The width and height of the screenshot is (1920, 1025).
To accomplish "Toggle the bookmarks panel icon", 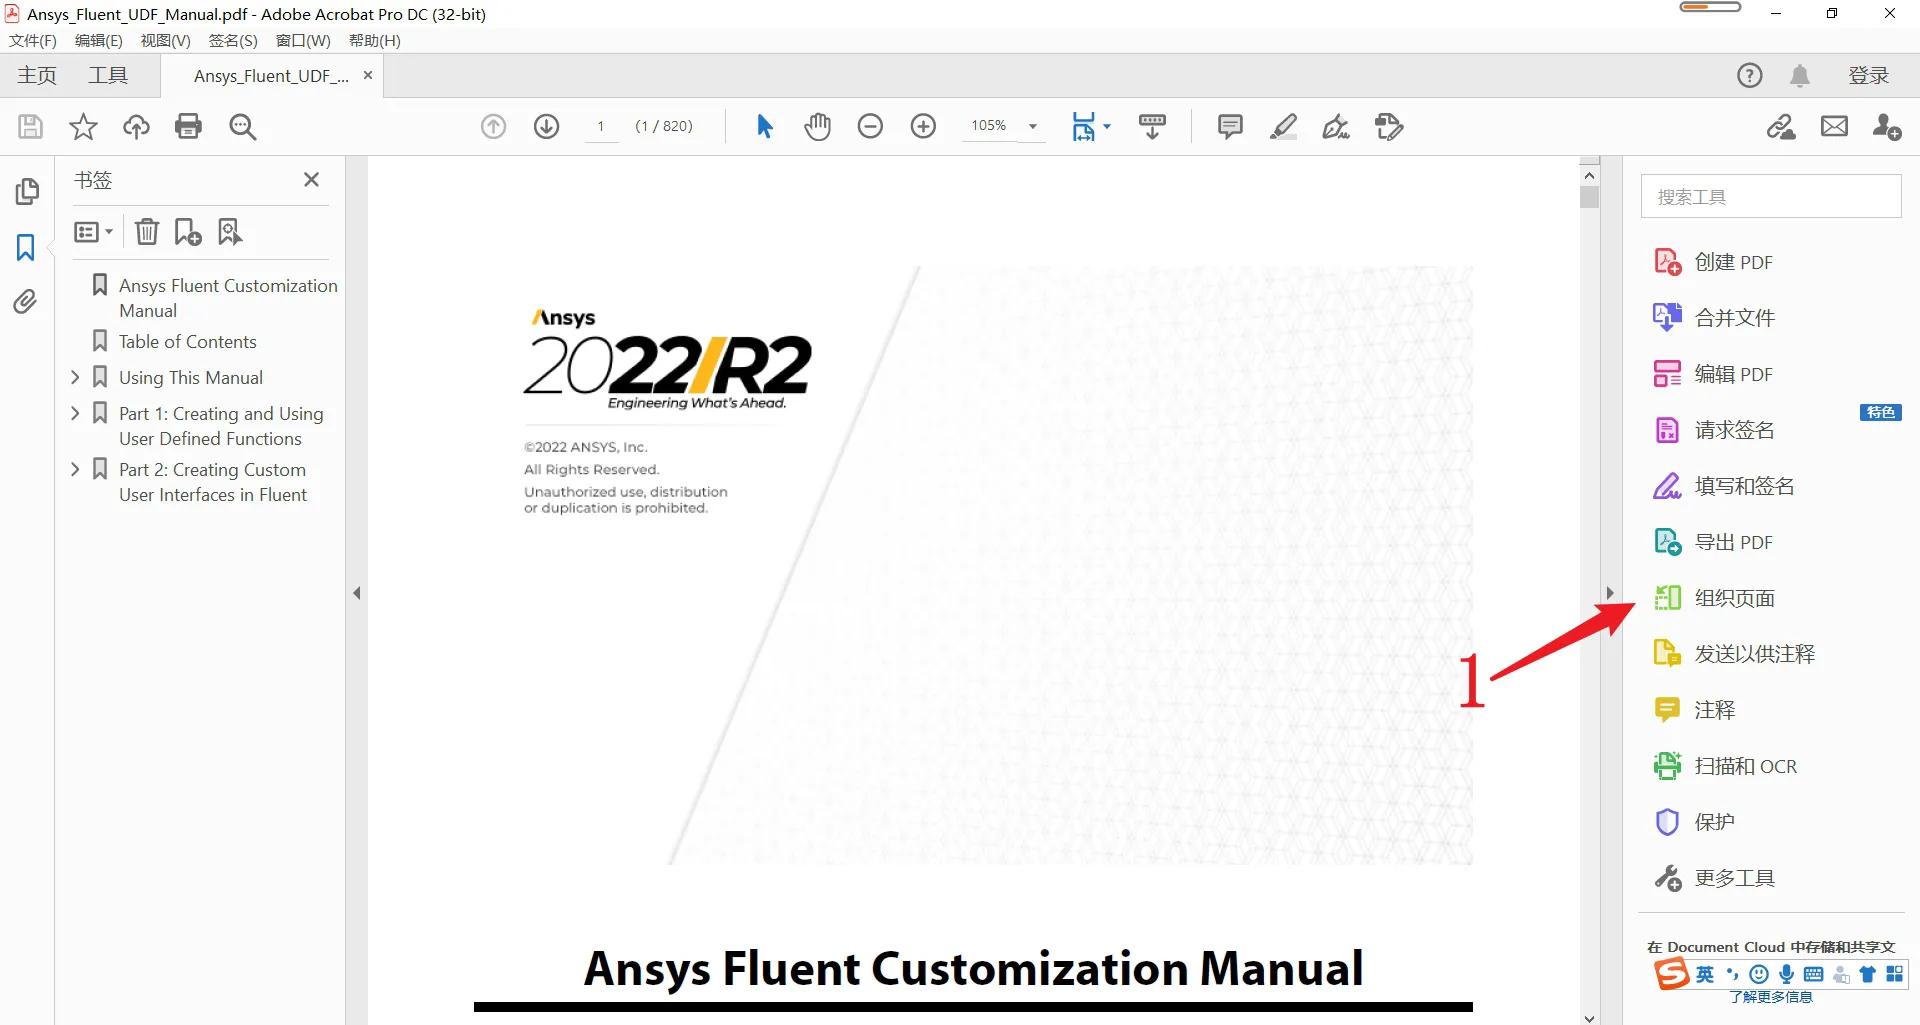I will pyautogui.click(x=26, y=247).
